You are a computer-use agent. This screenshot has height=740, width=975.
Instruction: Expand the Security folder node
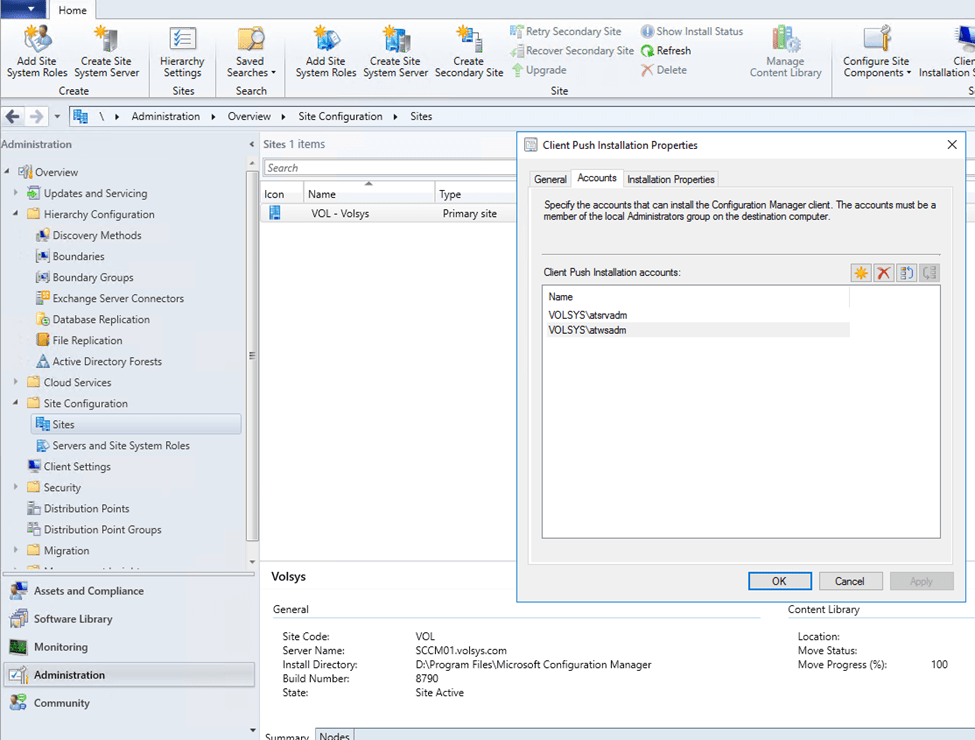pos(16,488)
